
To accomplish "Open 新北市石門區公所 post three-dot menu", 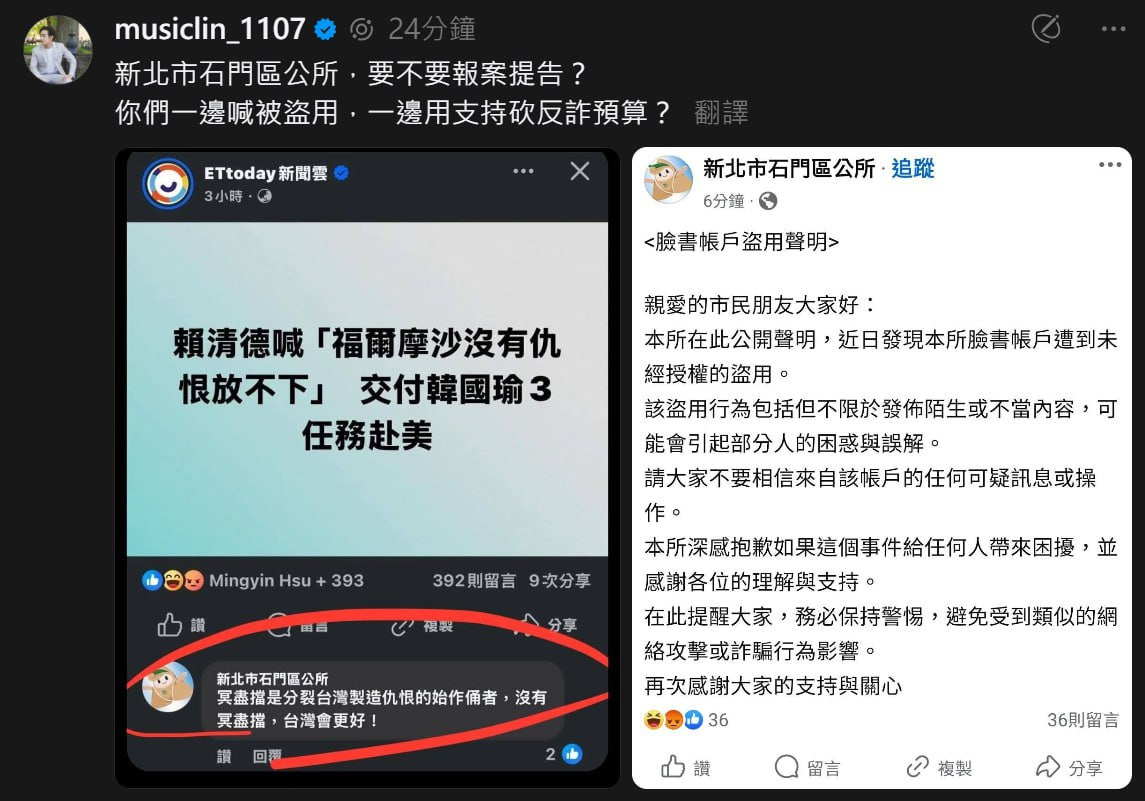I will point(1110,165).
